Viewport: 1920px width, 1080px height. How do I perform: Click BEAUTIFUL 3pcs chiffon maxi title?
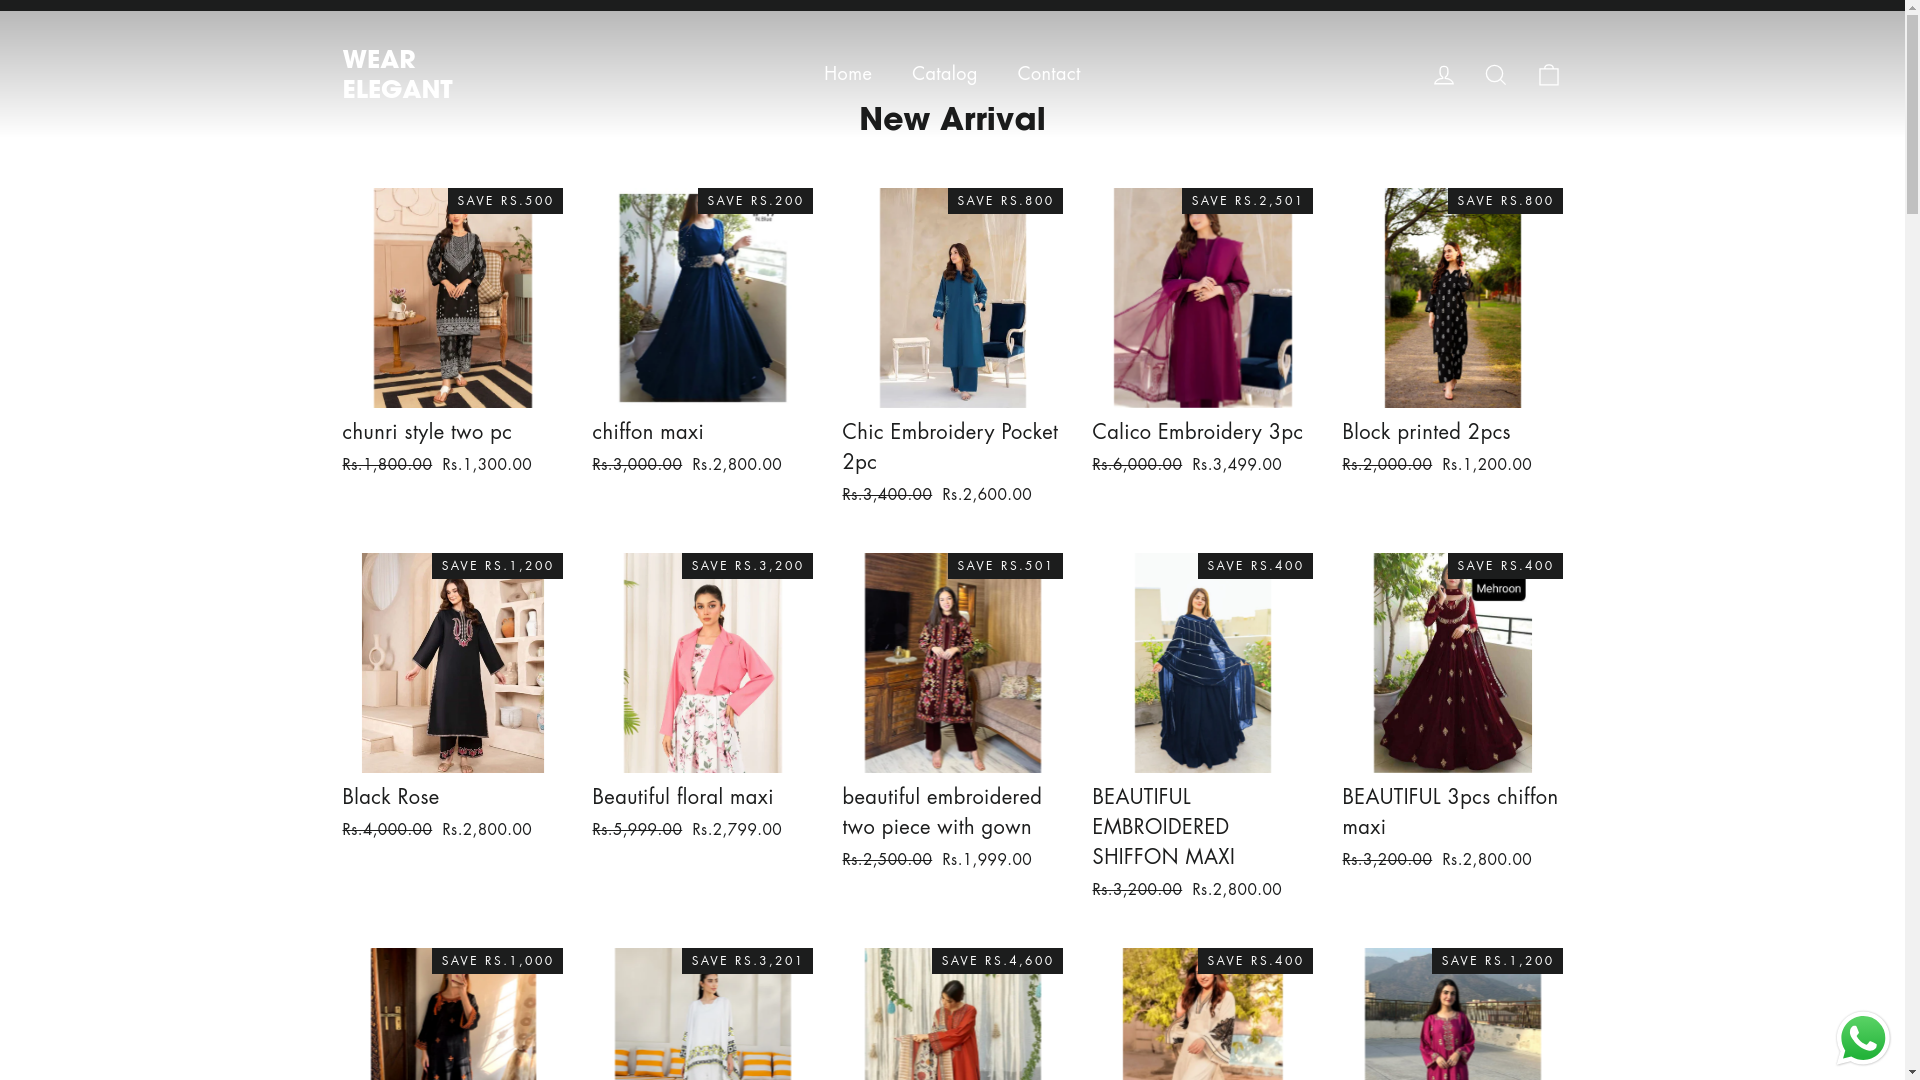pyautogui.click(x=1450, y=811)
